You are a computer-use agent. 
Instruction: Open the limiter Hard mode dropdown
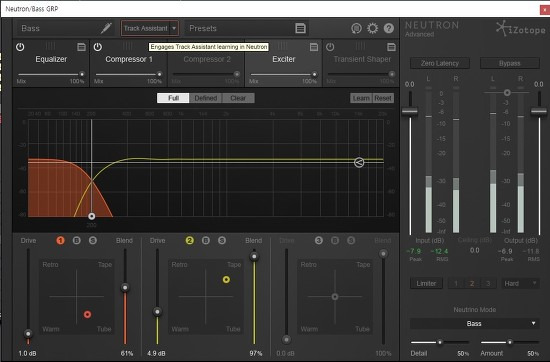point(520,283)
